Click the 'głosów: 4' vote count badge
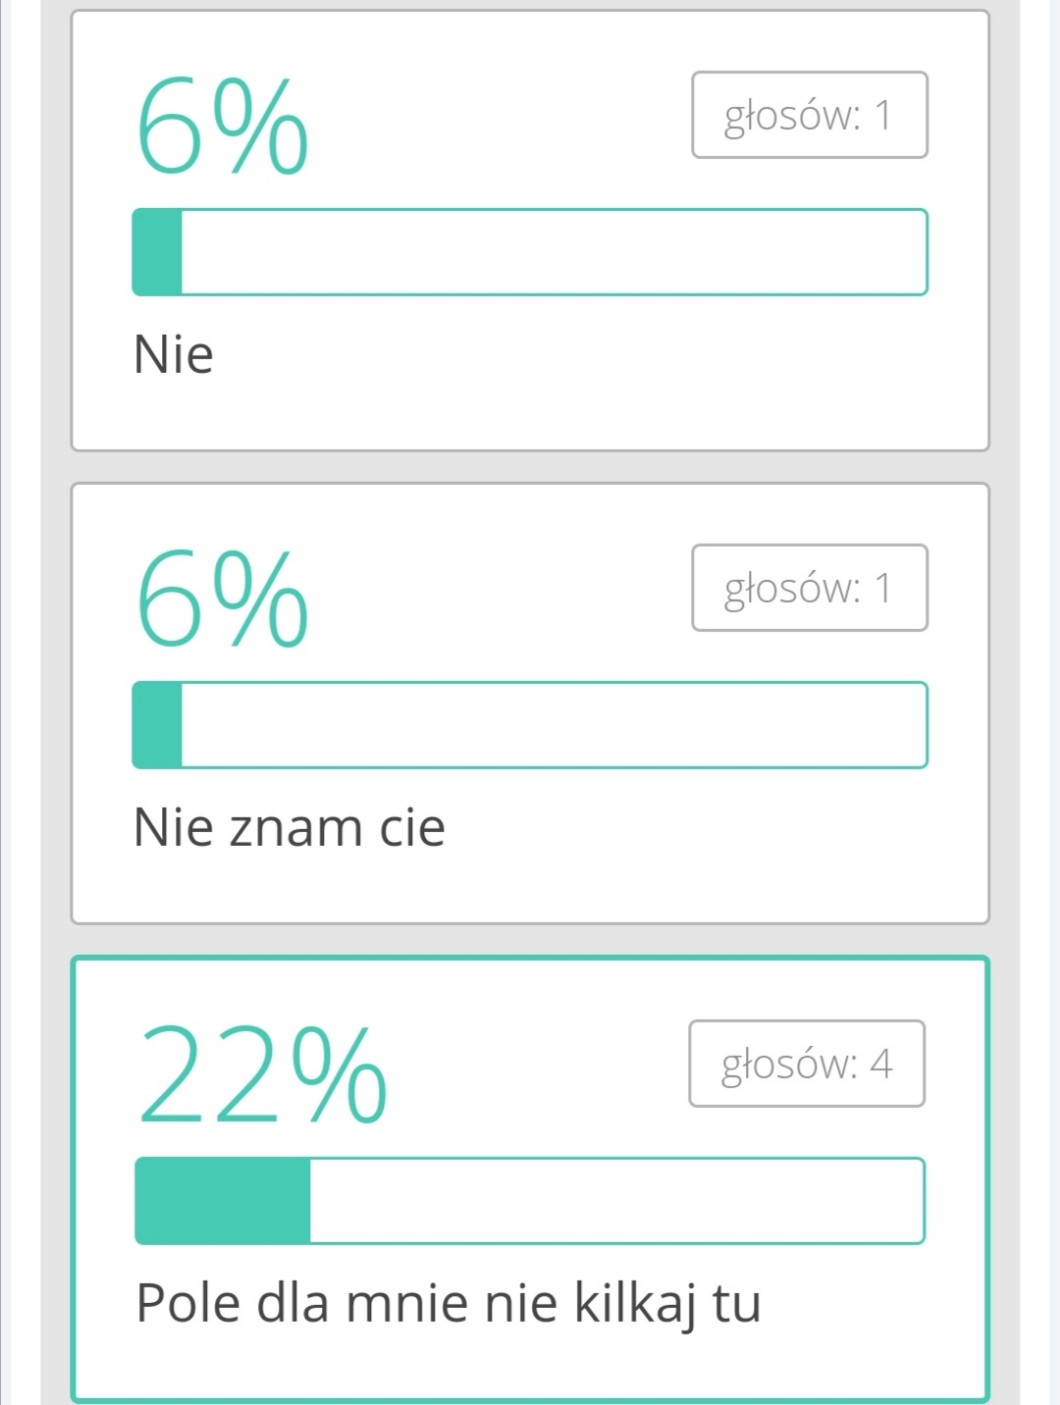The height and width of the screenshot is (1405, 1060). 806,1064
